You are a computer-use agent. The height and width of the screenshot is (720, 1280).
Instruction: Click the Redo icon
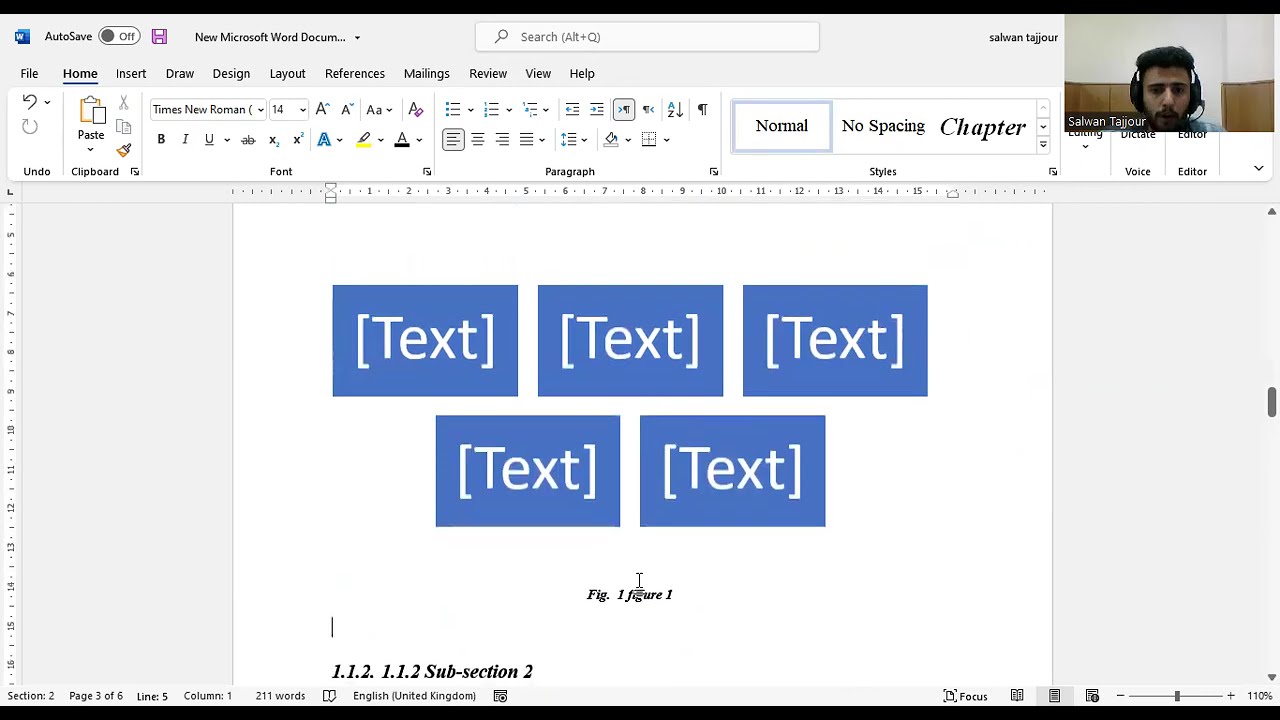tap(29, 127)
